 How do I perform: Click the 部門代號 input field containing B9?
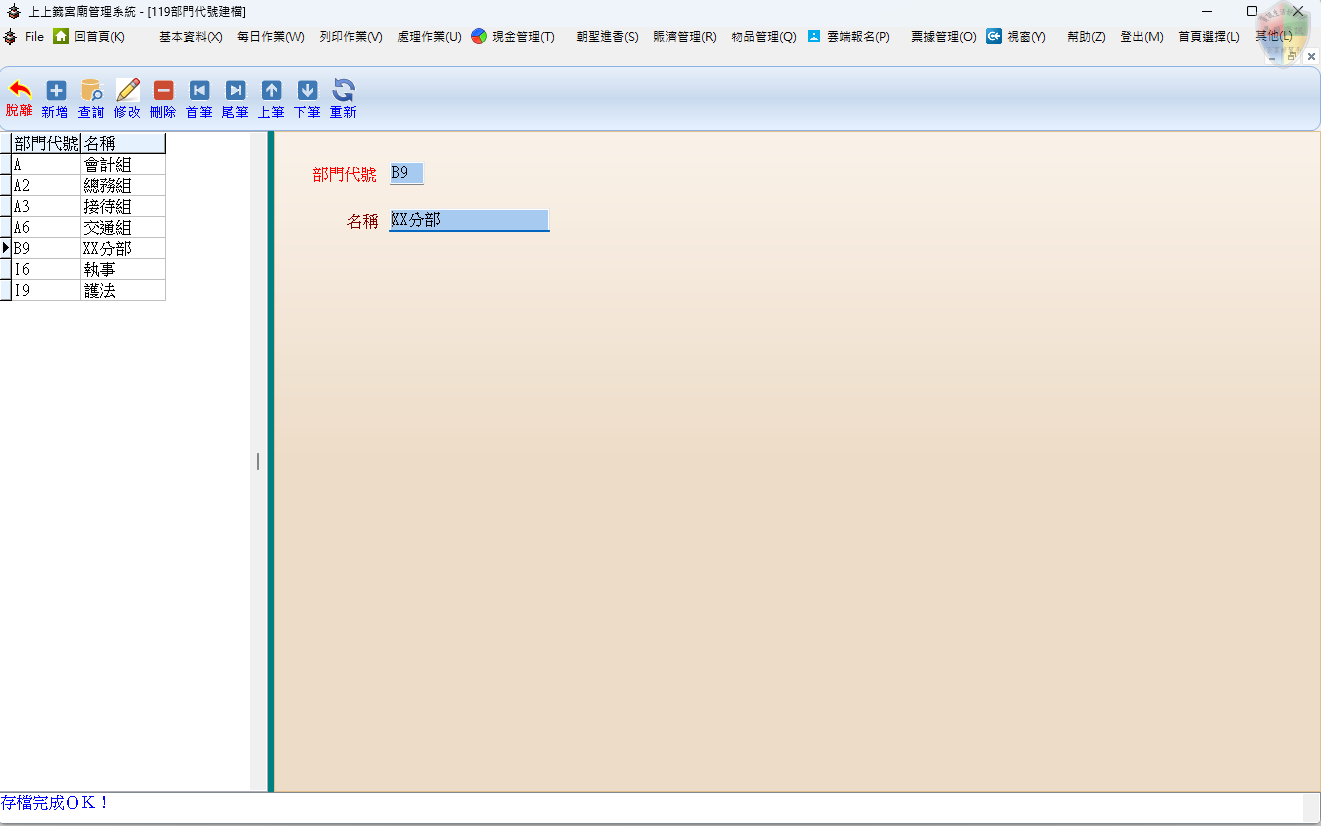[406, 174]
